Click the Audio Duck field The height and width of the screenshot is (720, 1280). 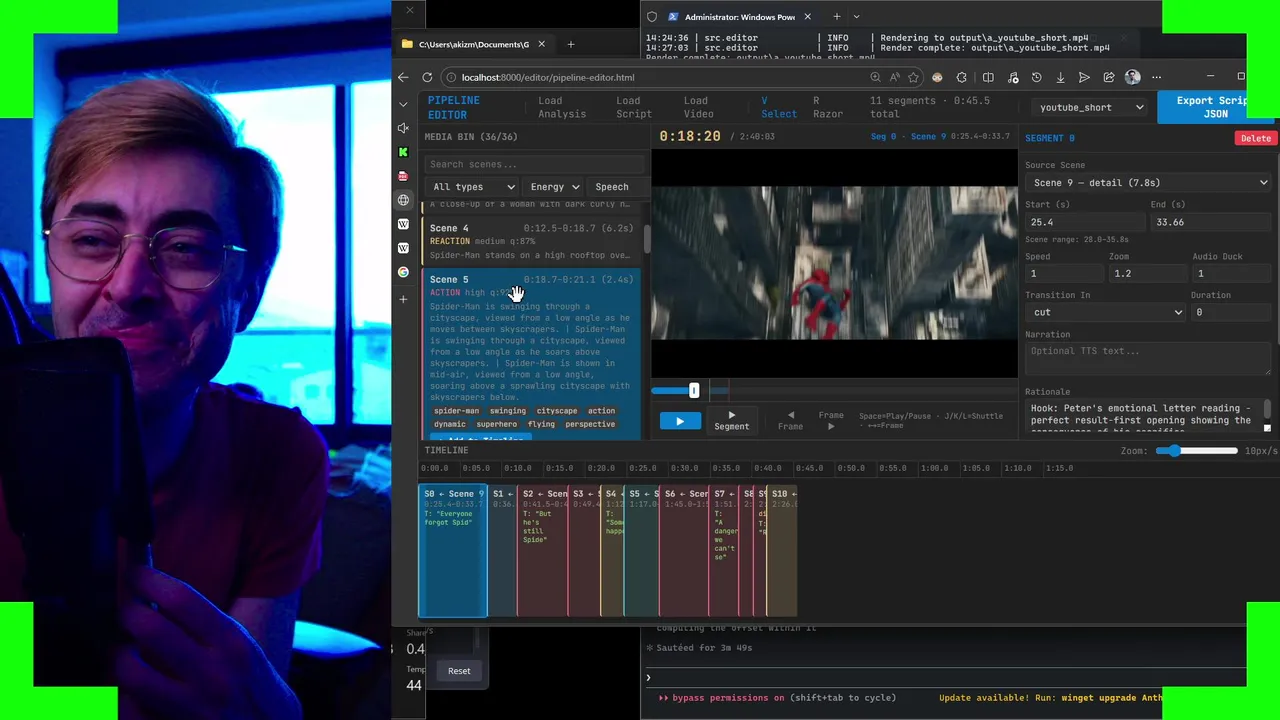coord(1231,273)
